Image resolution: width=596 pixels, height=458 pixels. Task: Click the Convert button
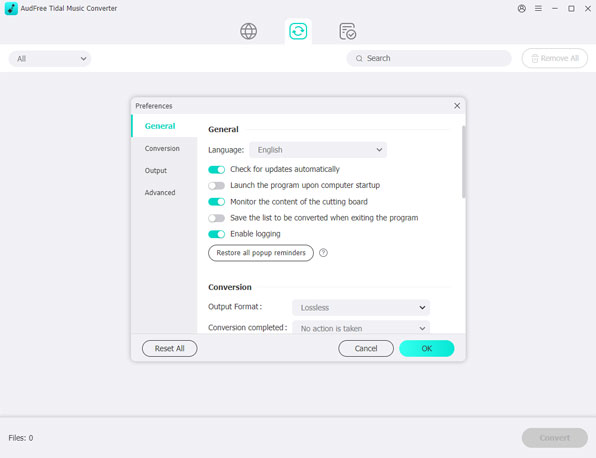555,438
